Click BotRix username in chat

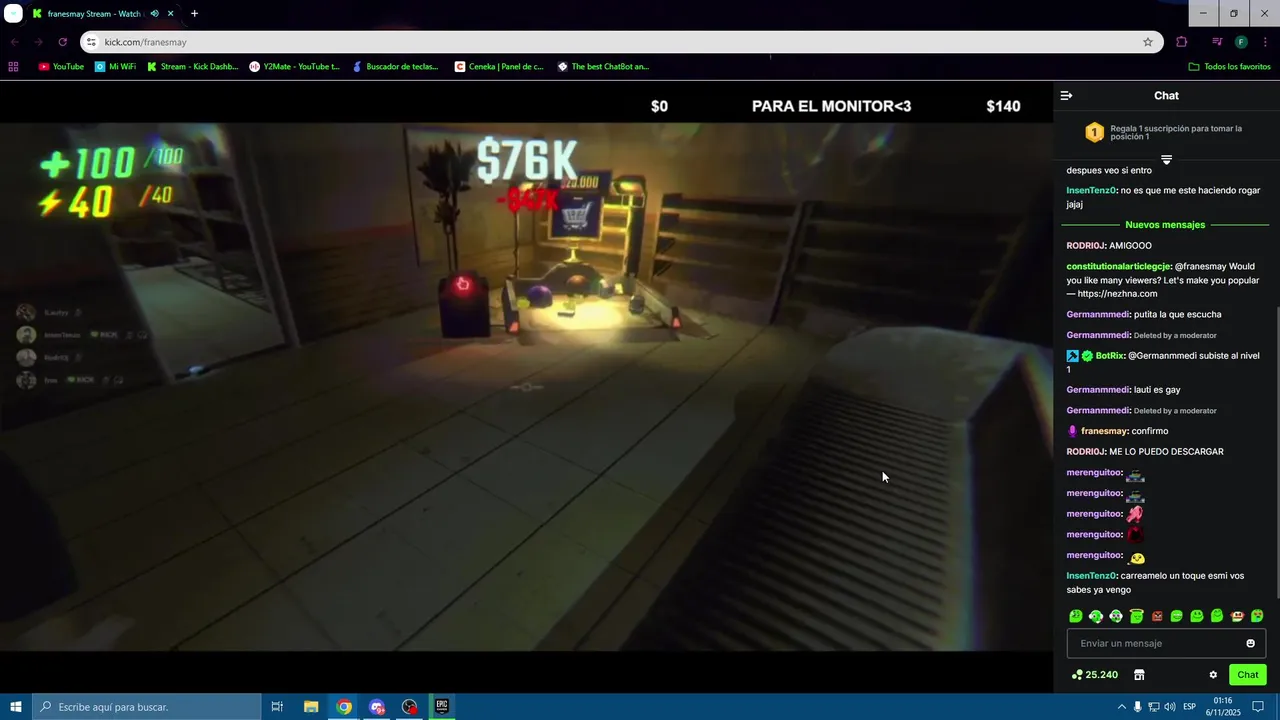1110,356
